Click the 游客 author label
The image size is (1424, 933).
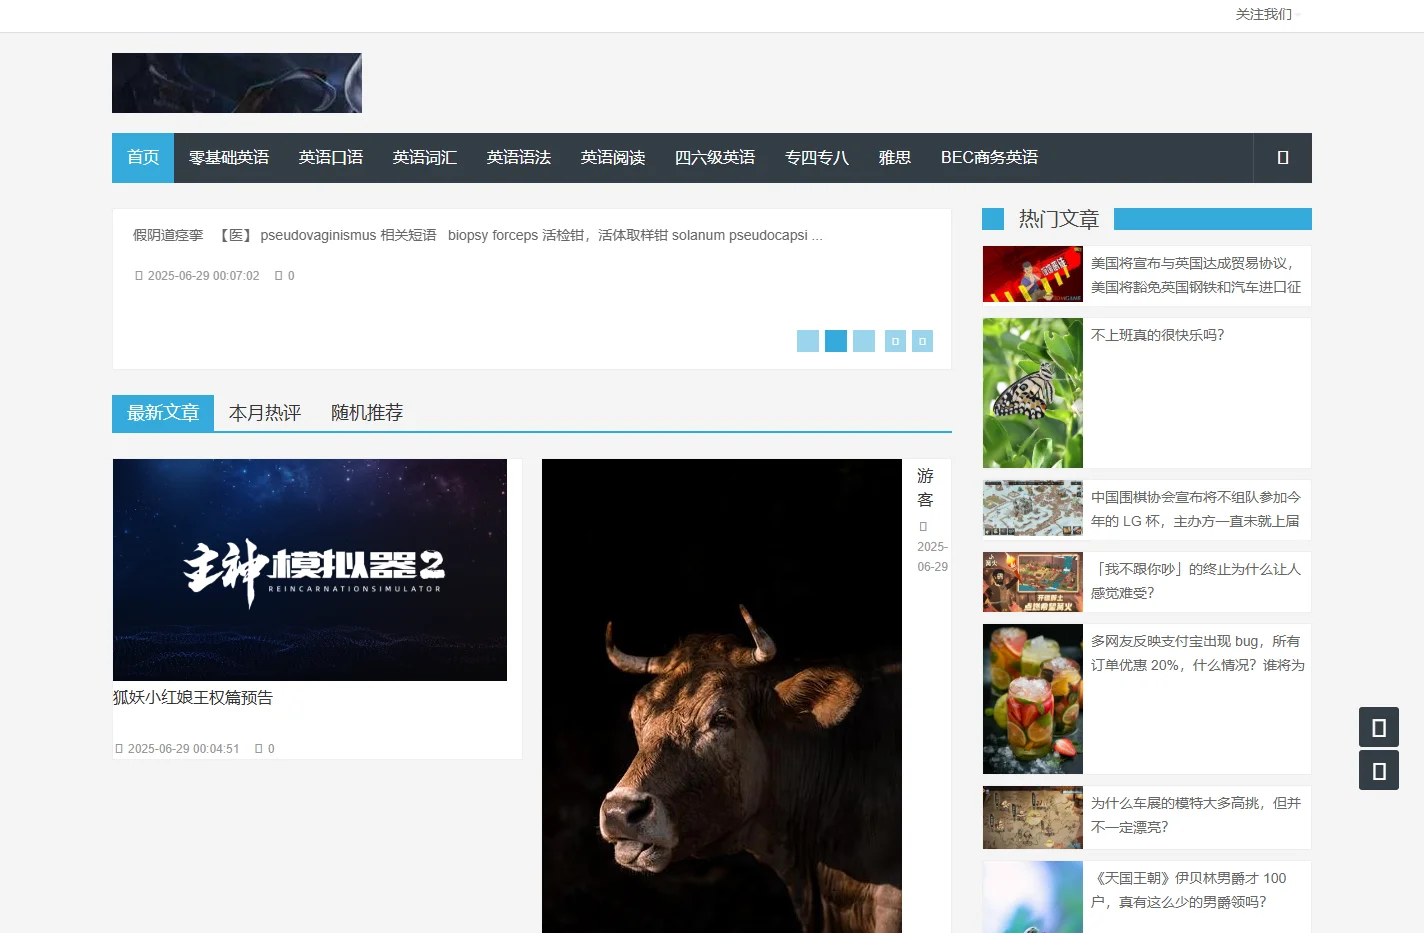click(926, 488)
